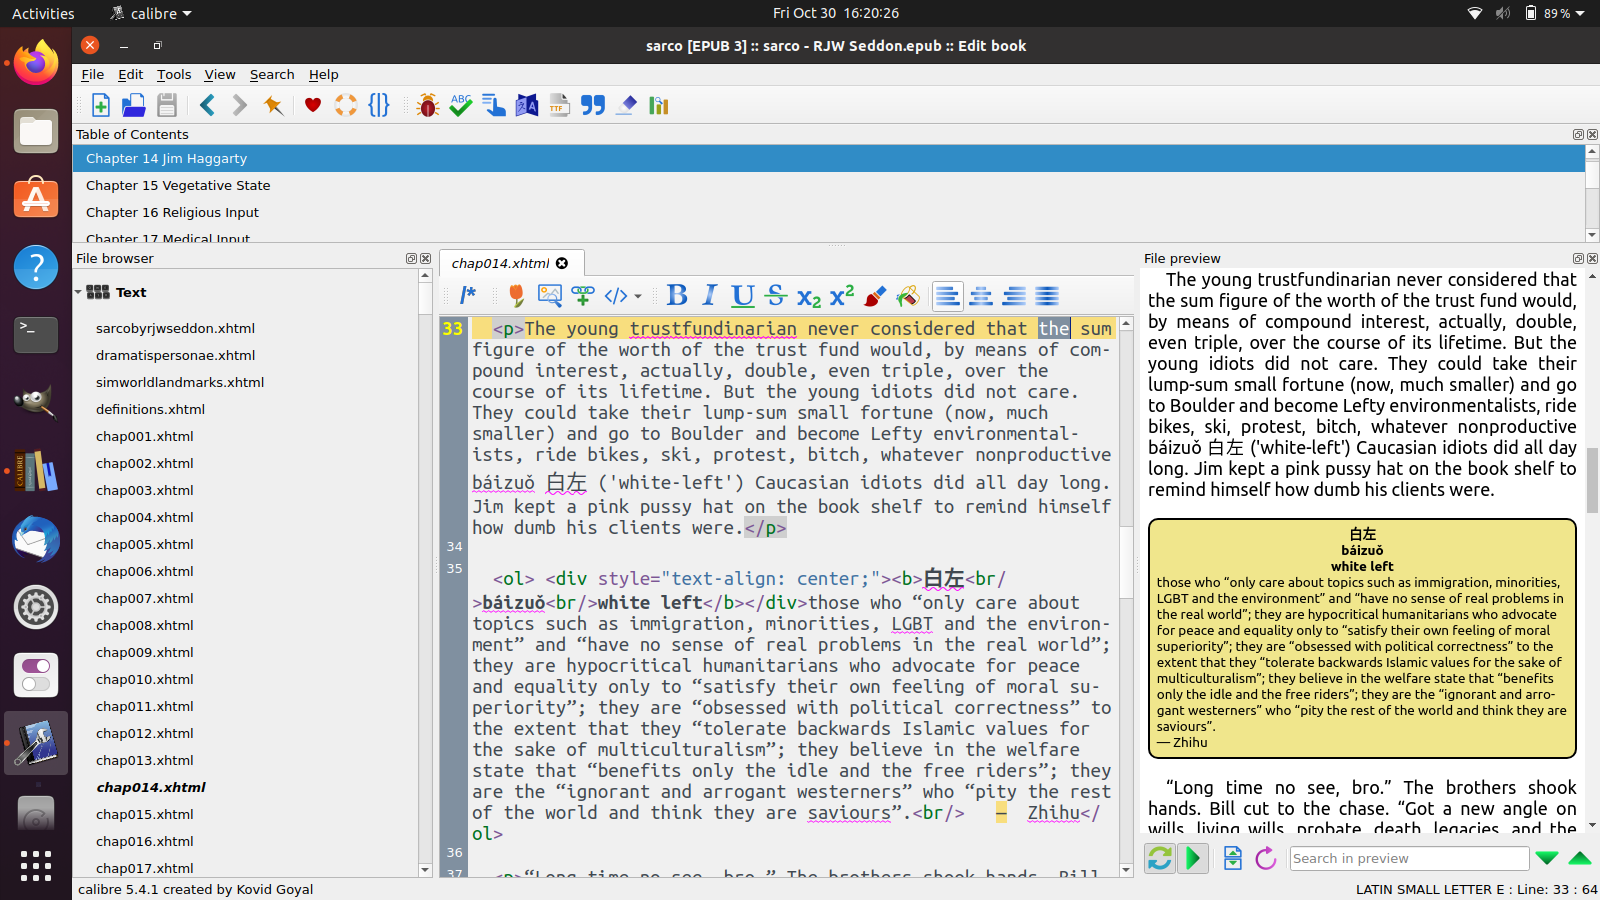Toggle auto-reload of the preview panel

coord(1160,858)
